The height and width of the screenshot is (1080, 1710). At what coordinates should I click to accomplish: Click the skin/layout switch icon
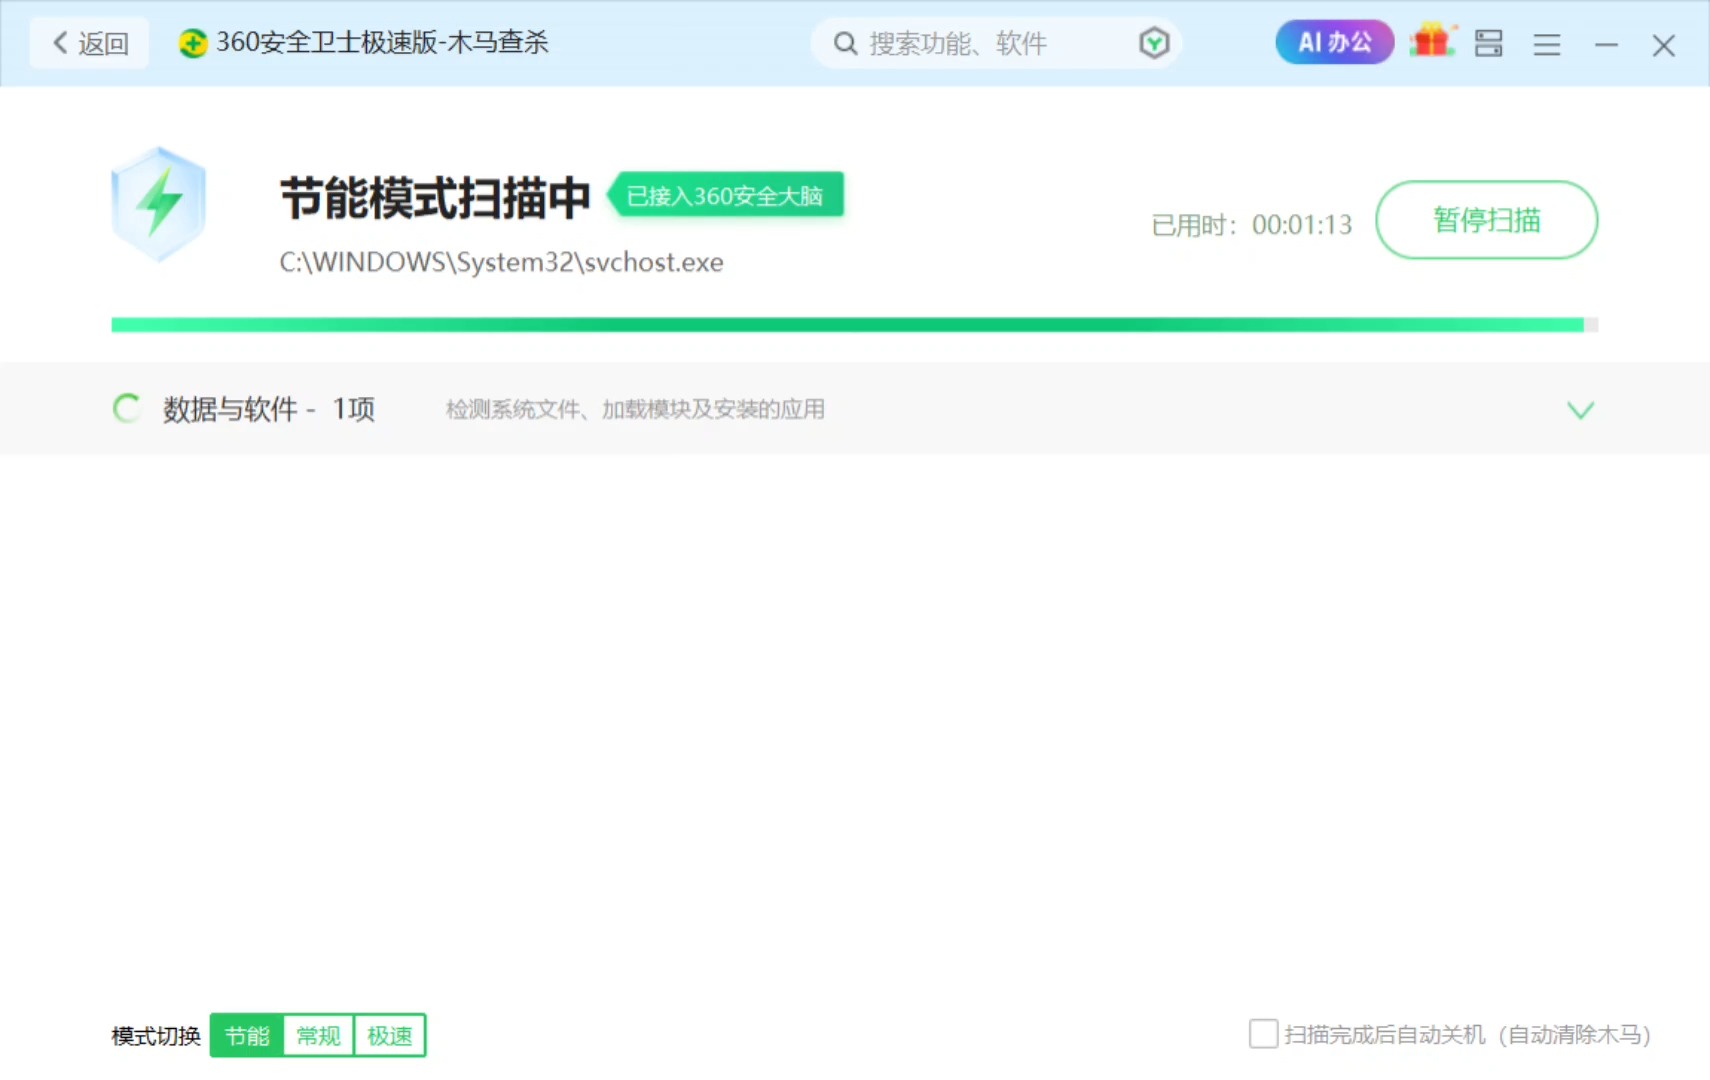coord(1488,44)
